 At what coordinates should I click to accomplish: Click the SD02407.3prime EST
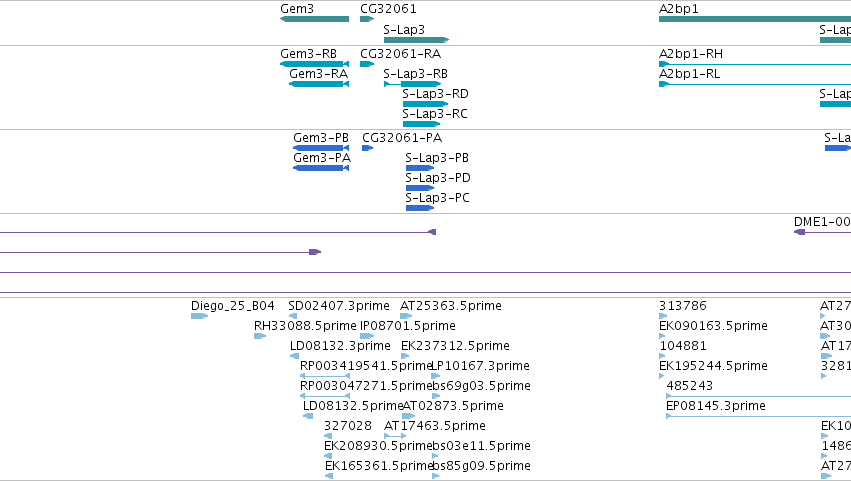pyautogui.click(x=293, y=316)
